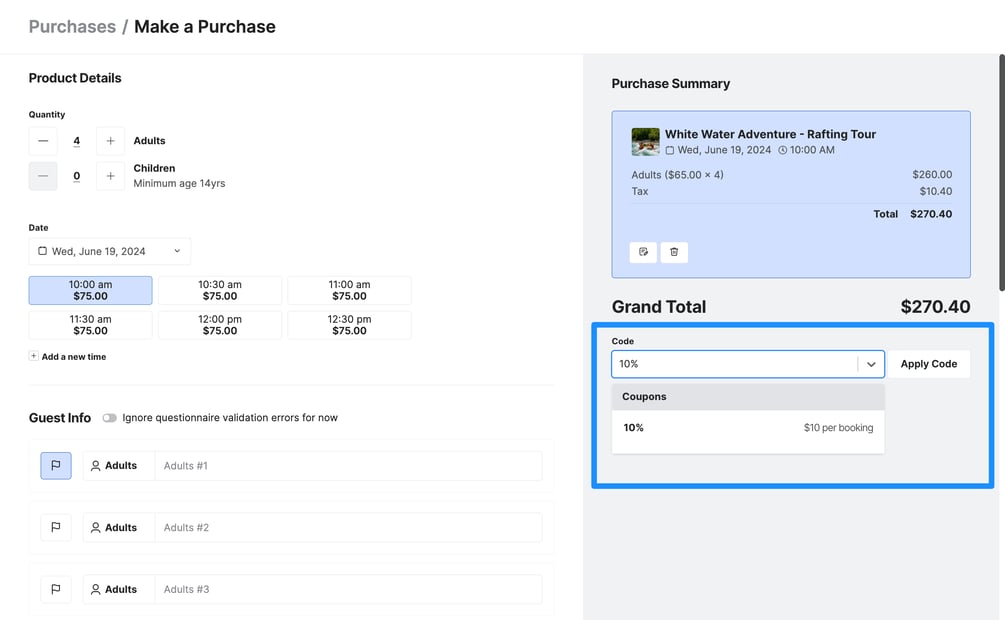This screenshot has width=1005, height=620.
Task: Click the calendar icon inside the Date field
Action: coord(42,251)
